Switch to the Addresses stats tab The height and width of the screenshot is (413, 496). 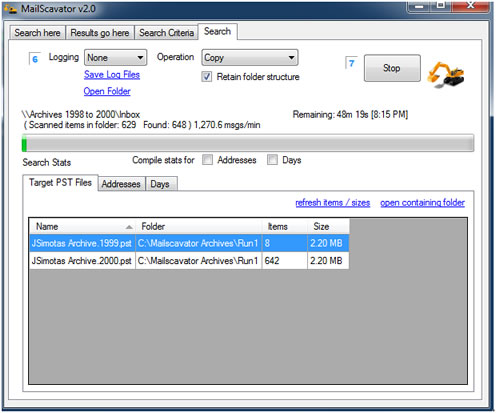click(121, 184)
